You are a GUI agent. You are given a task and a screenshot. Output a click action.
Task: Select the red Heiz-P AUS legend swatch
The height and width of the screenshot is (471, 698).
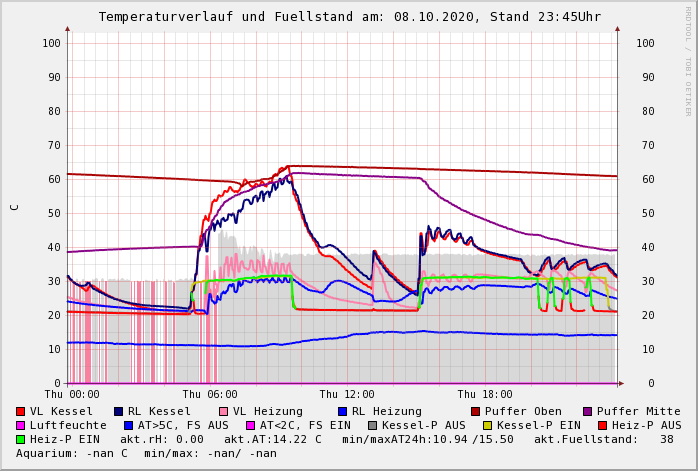pos(602,425)
